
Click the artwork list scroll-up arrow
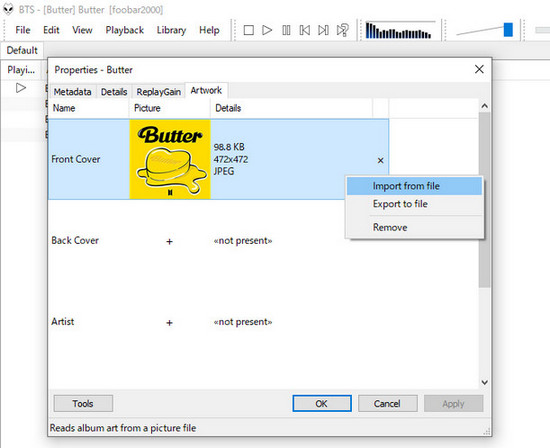(x=484, y=106)
